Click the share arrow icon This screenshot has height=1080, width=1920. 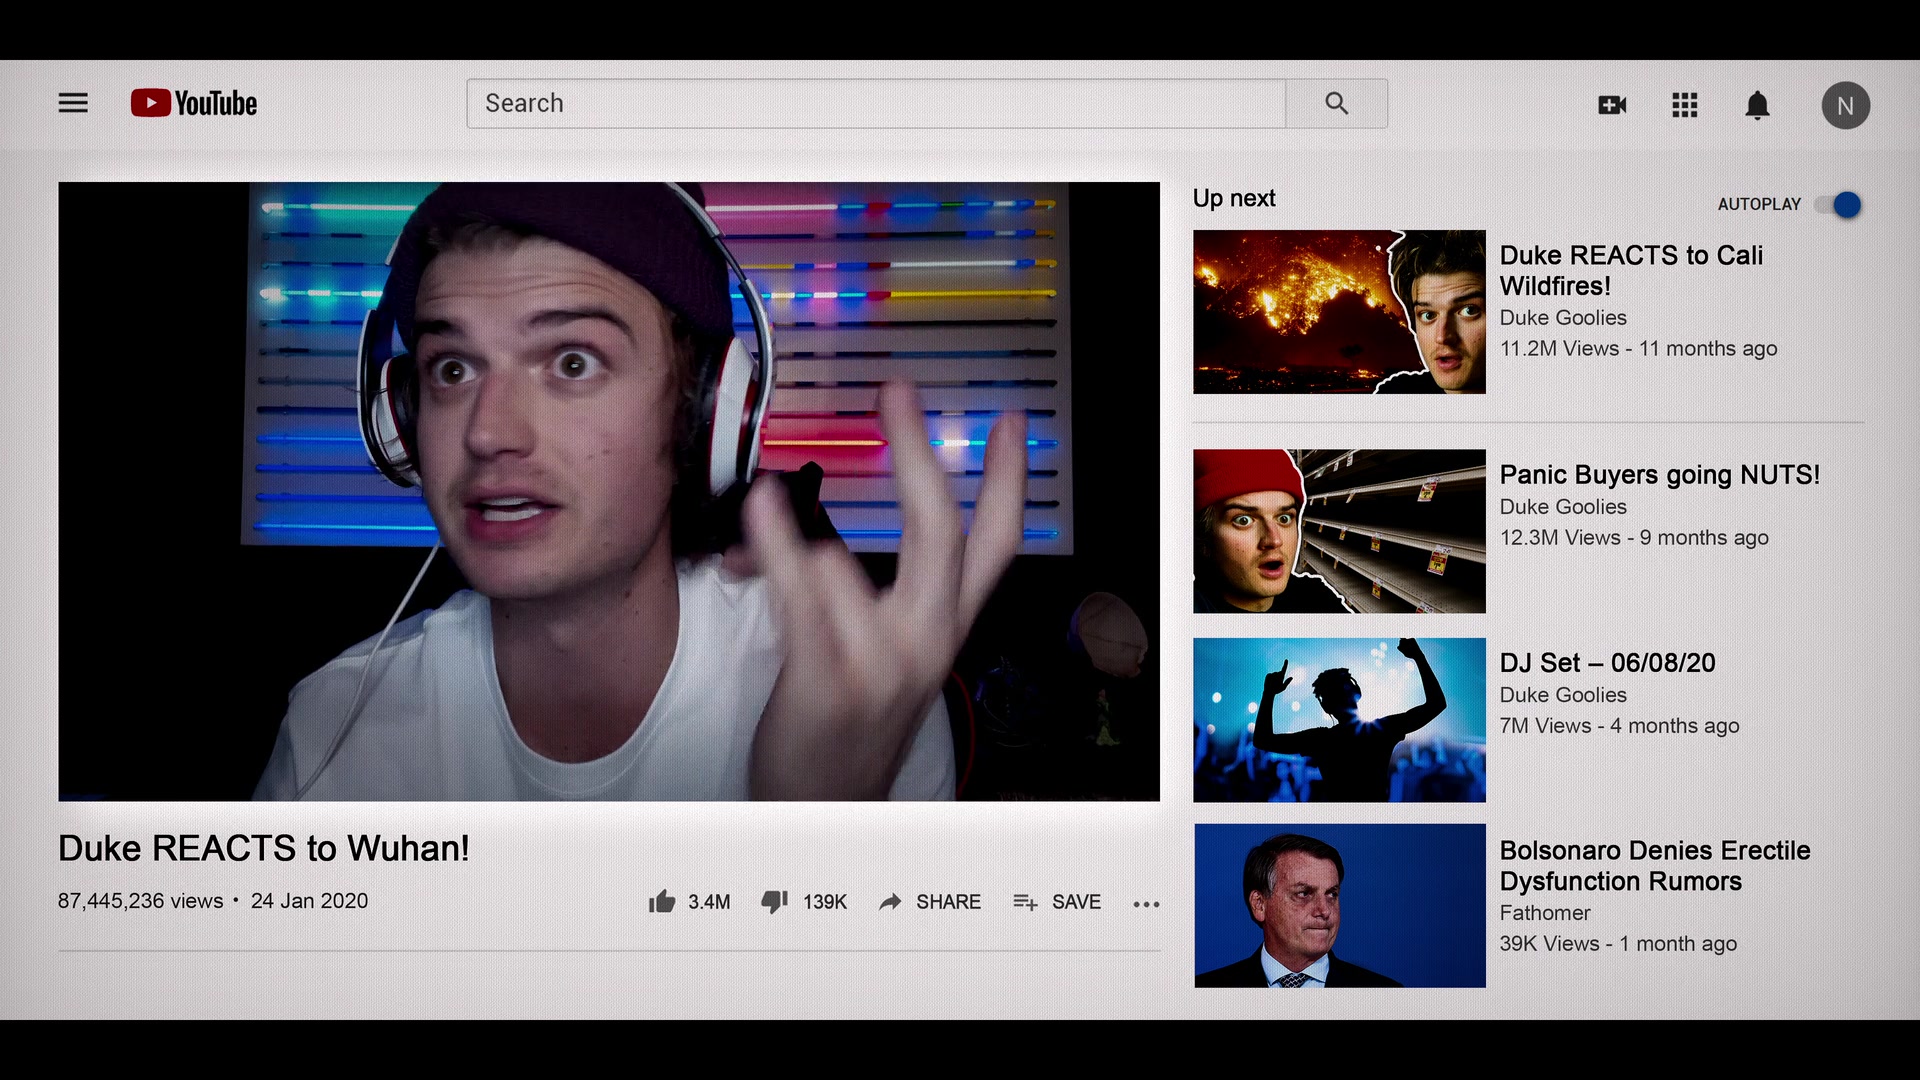890,902
